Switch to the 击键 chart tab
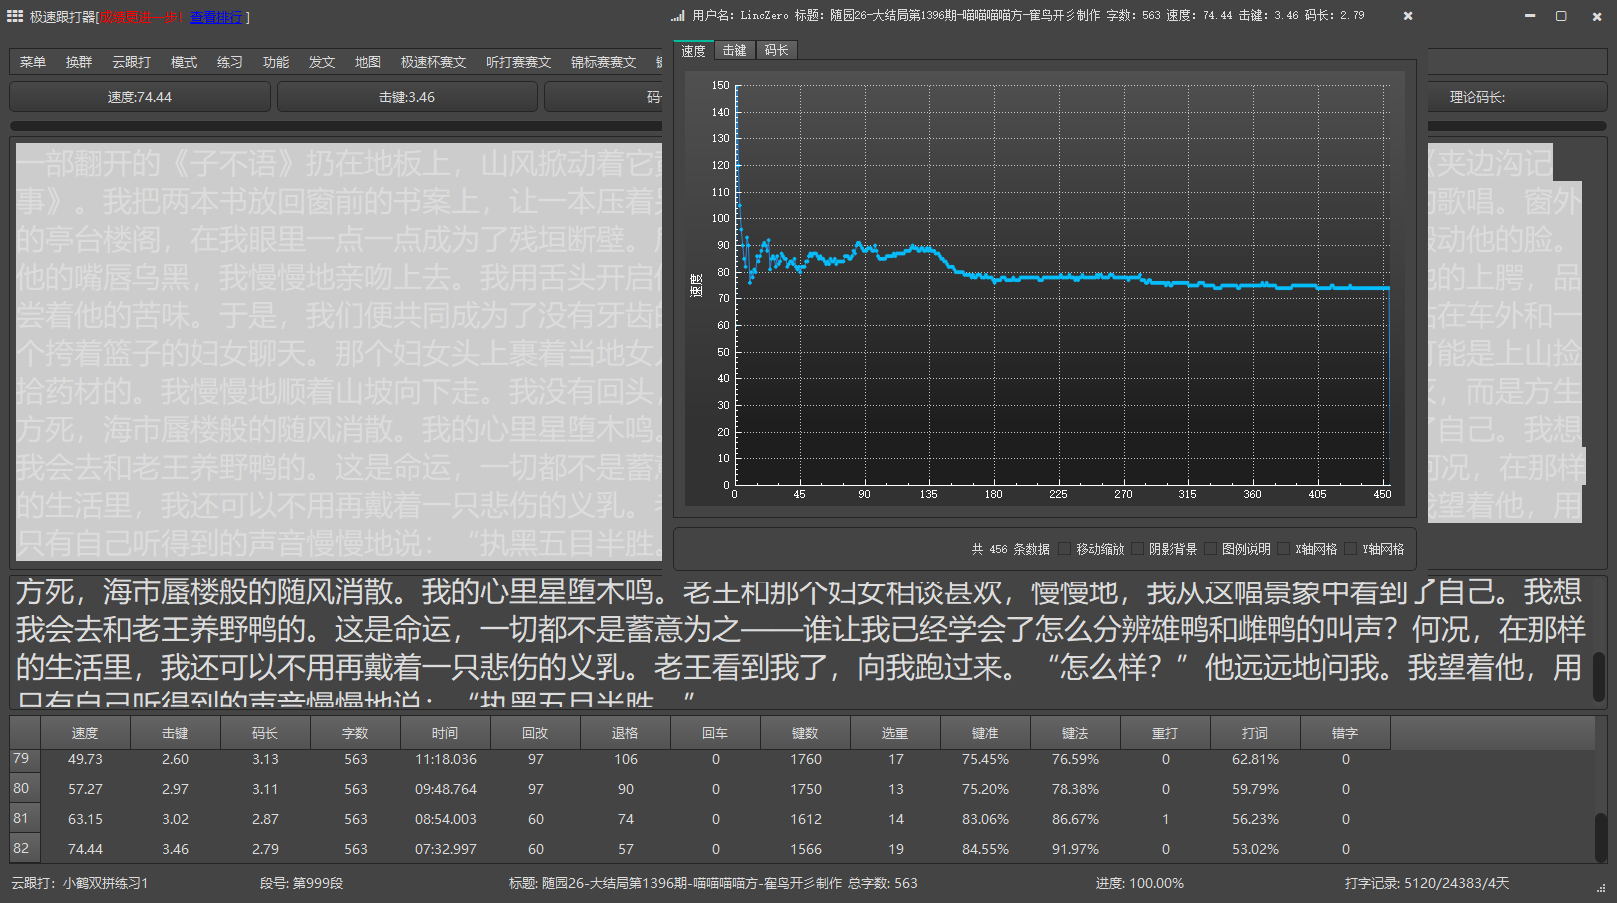The image size is (1617, 903). (735, 50)
